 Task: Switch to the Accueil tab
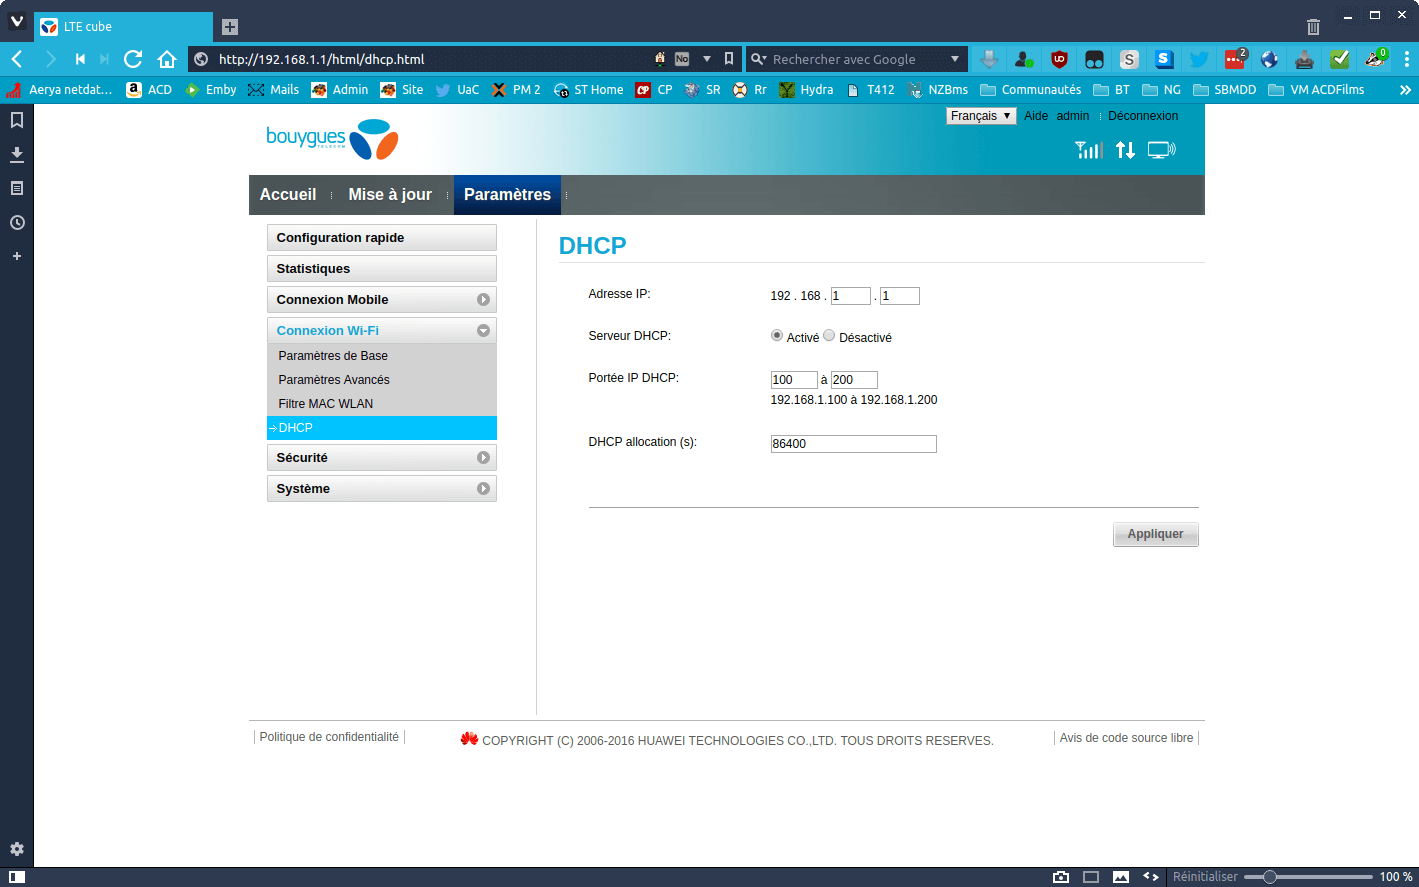[288, 195]
